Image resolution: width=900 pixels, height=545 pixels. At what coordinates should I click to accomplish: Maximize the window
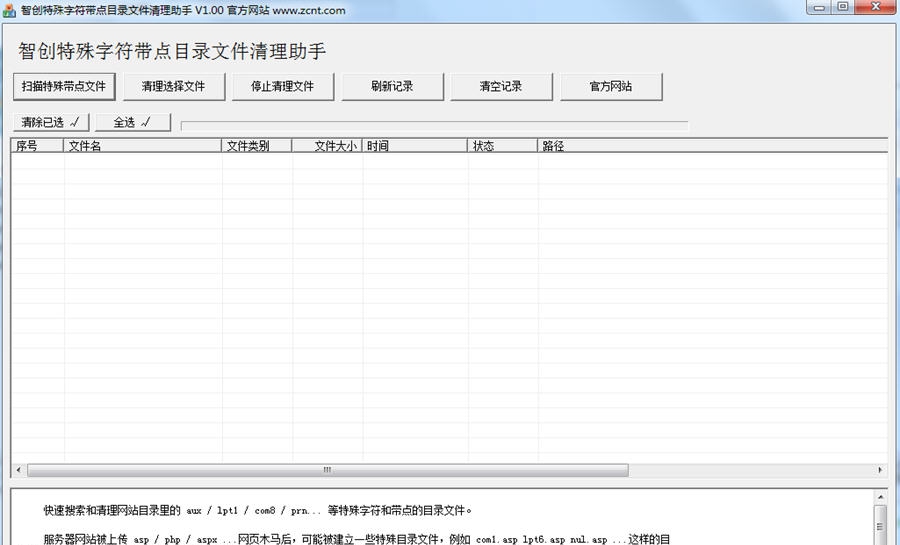pos(843,7)
